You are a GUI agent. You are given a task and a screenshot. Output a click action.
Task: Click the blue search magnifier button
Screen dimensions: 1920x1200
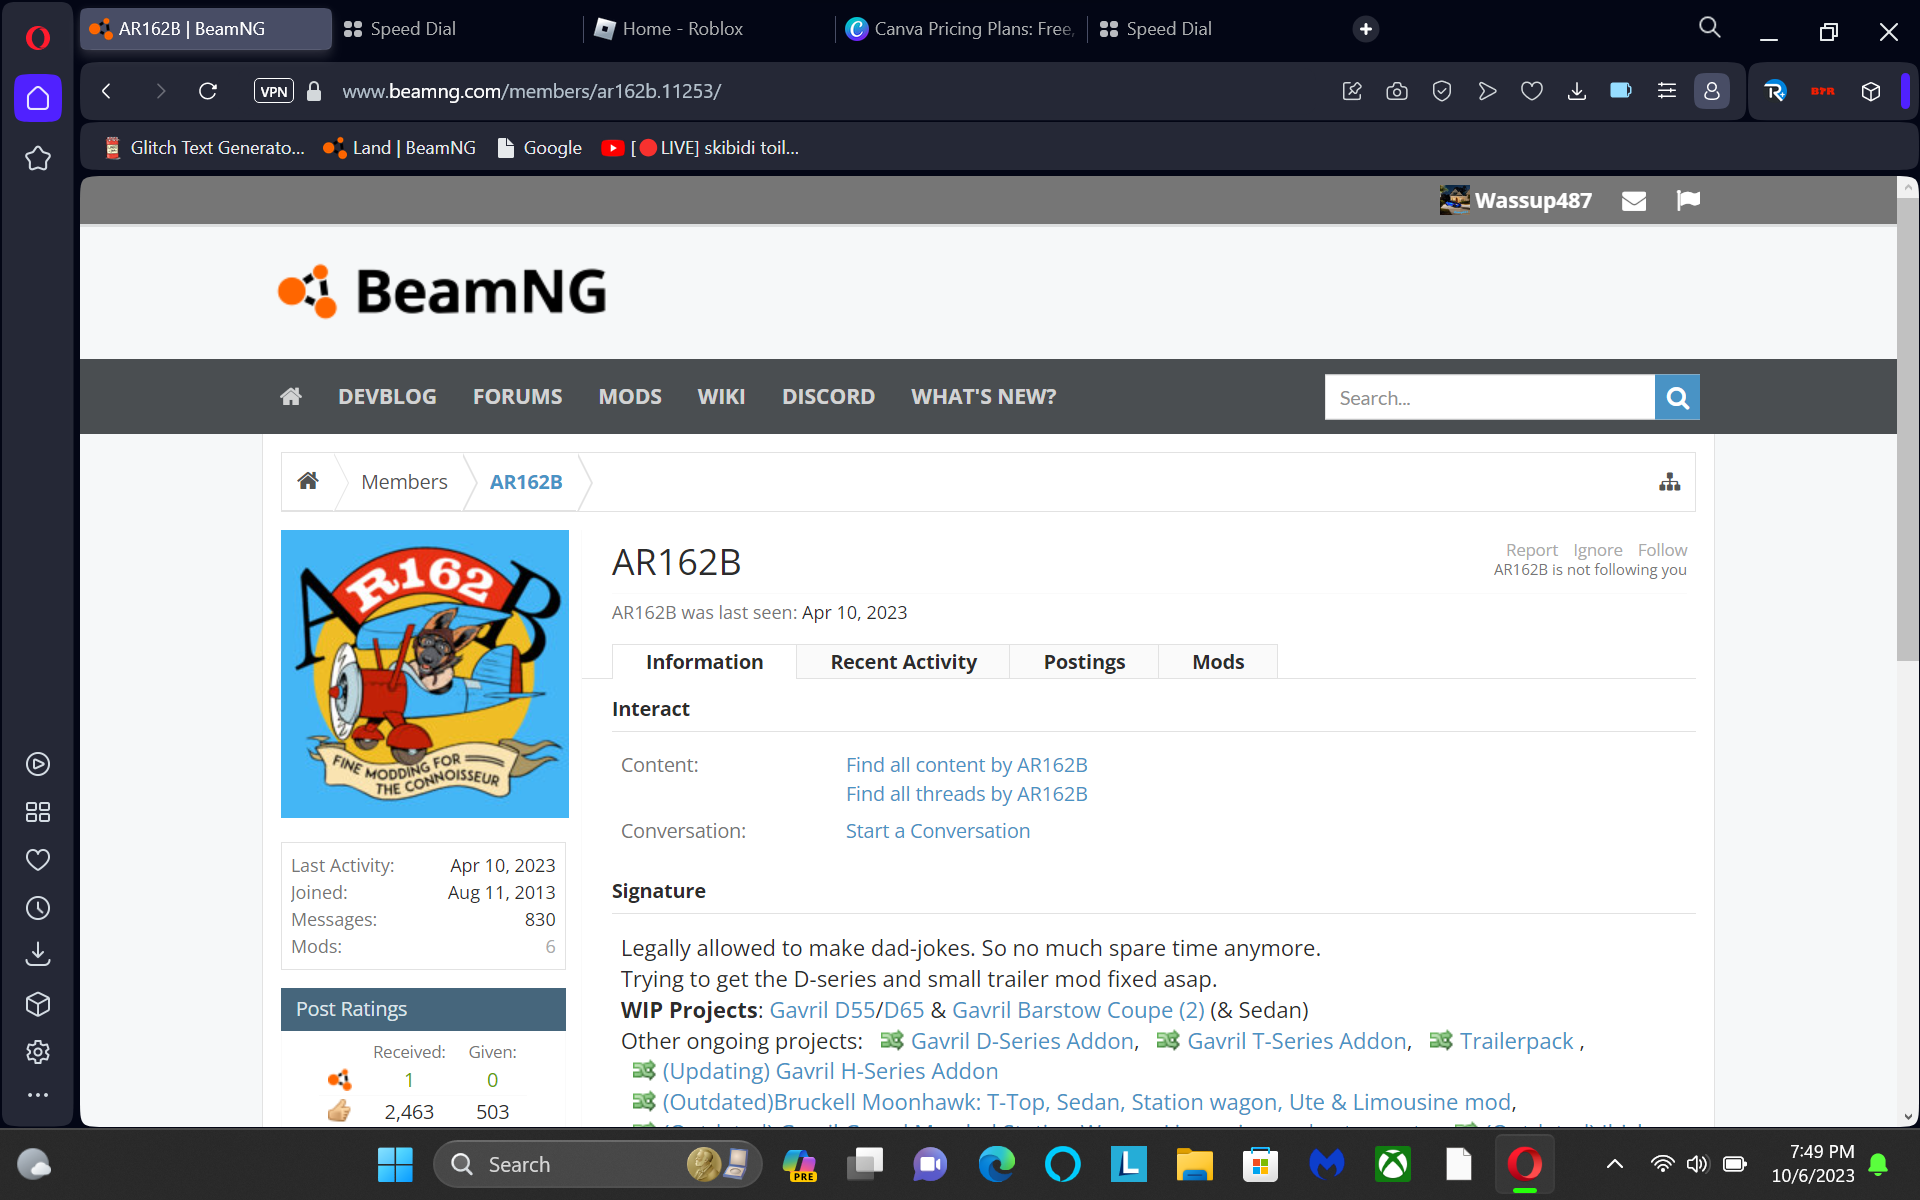[1677, 398]
